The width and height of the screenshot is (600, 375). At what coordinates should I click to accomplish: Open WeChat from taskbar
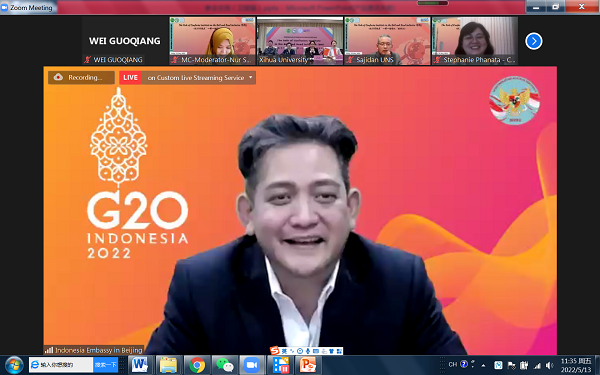[x=225, y=365]
